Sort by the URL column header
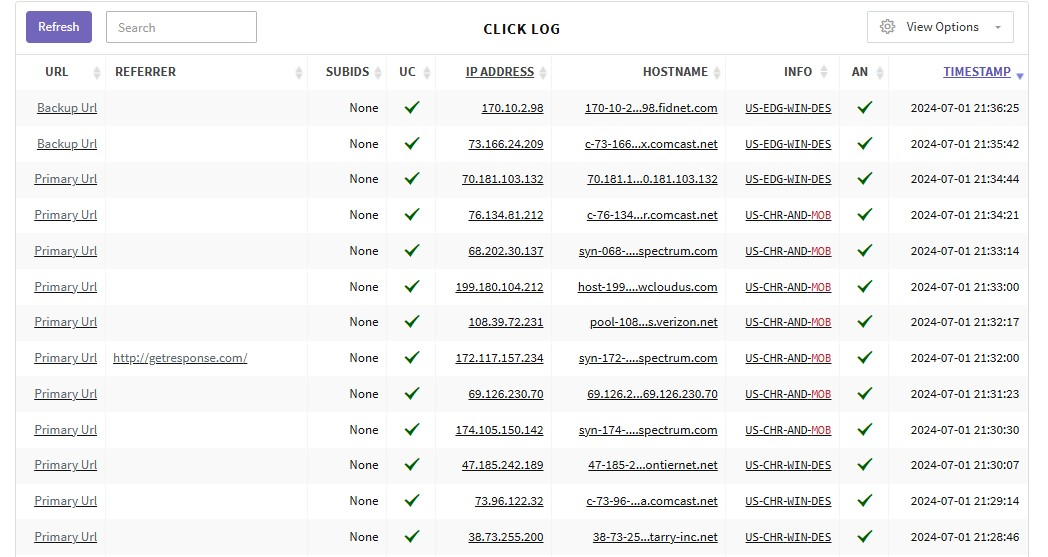 57,72
